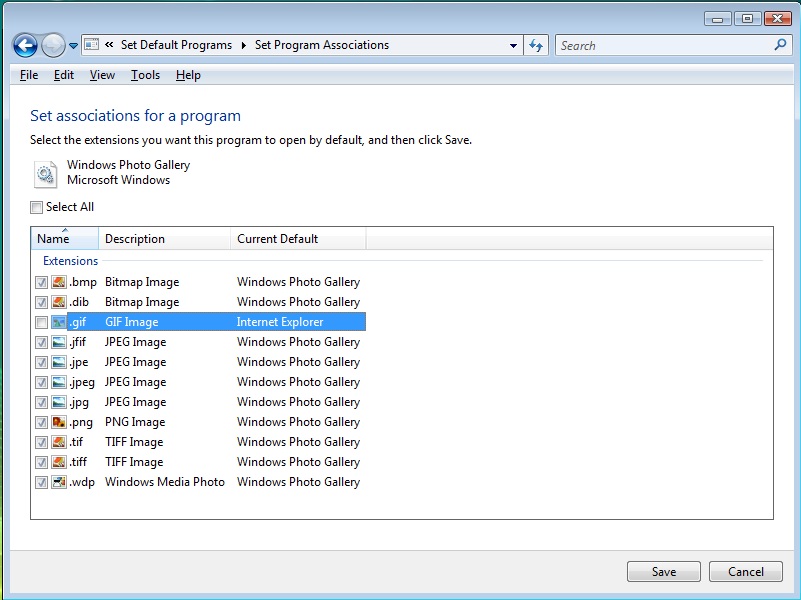Check the .gif extension checkbox
The height and width of the screenshot is (600, 801).
pos(41,322)
